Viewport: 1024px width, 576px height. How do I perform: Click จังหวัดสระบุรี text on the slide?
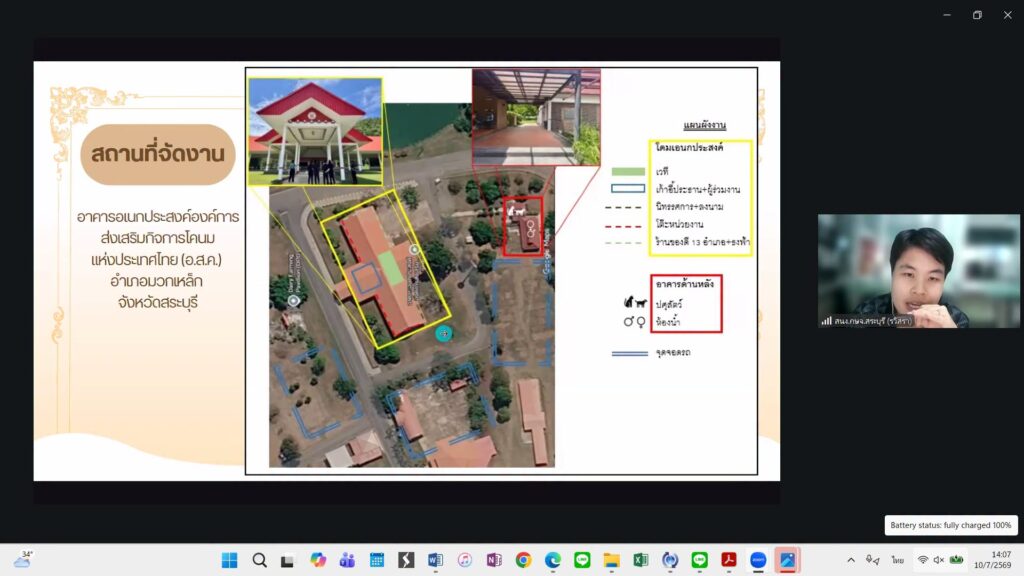coord(158,302)
